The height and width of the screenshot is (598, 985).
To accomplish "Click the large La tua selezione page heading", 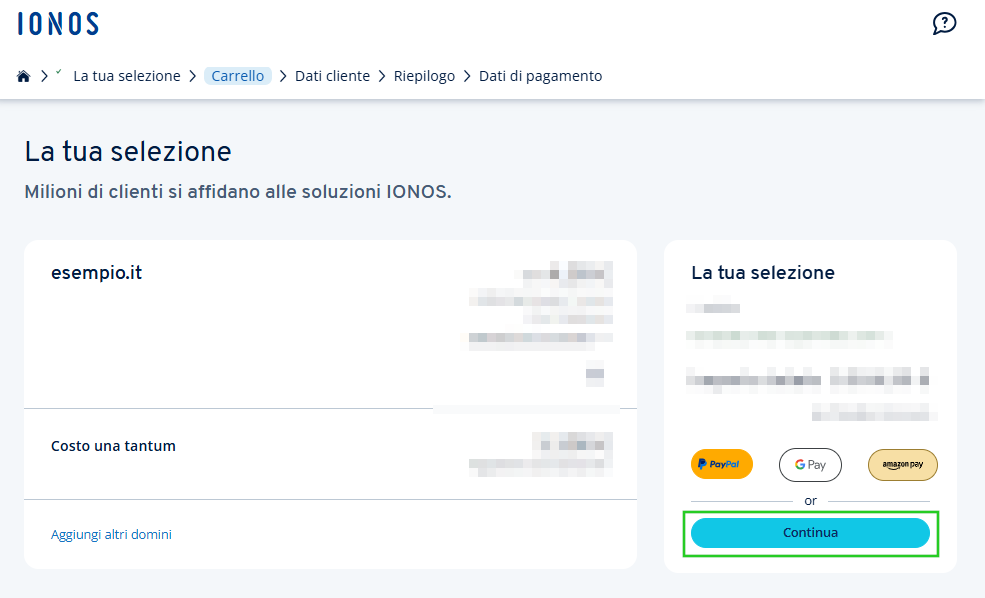I will pos(128,152).
